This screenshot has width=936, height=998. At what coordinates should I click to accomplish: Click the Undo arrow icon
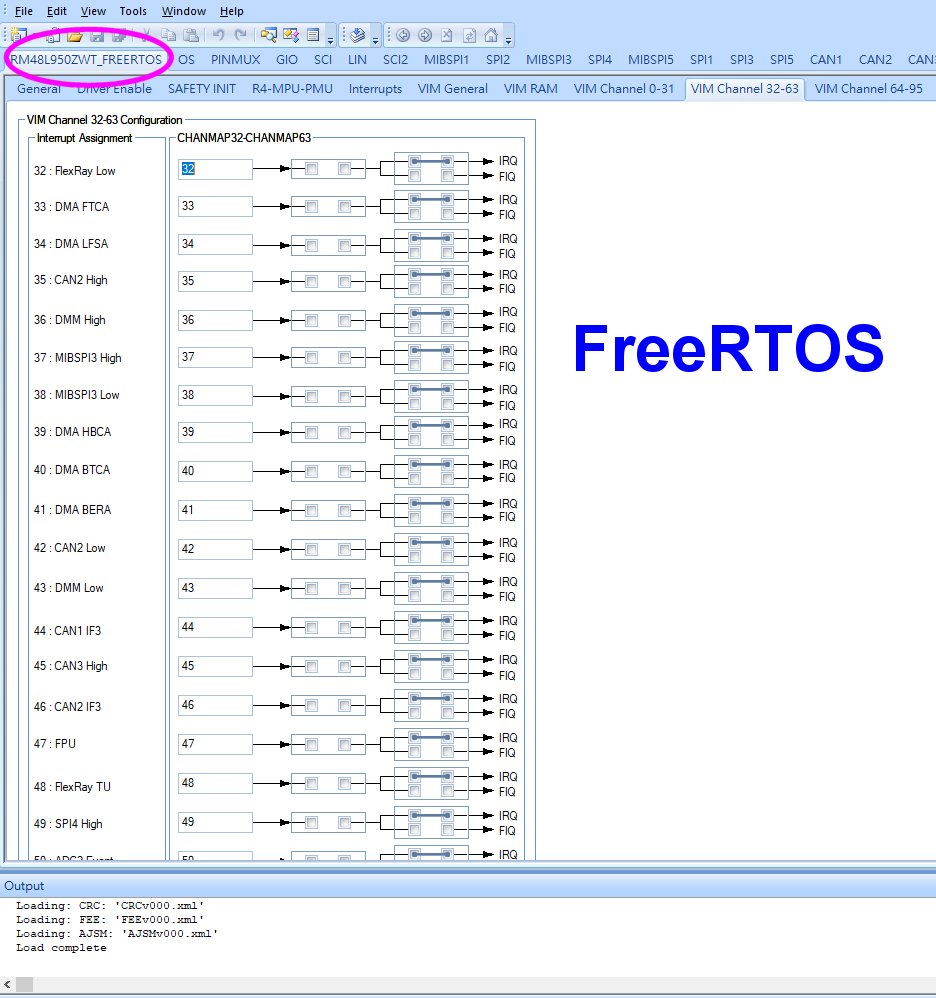point(218,36)
